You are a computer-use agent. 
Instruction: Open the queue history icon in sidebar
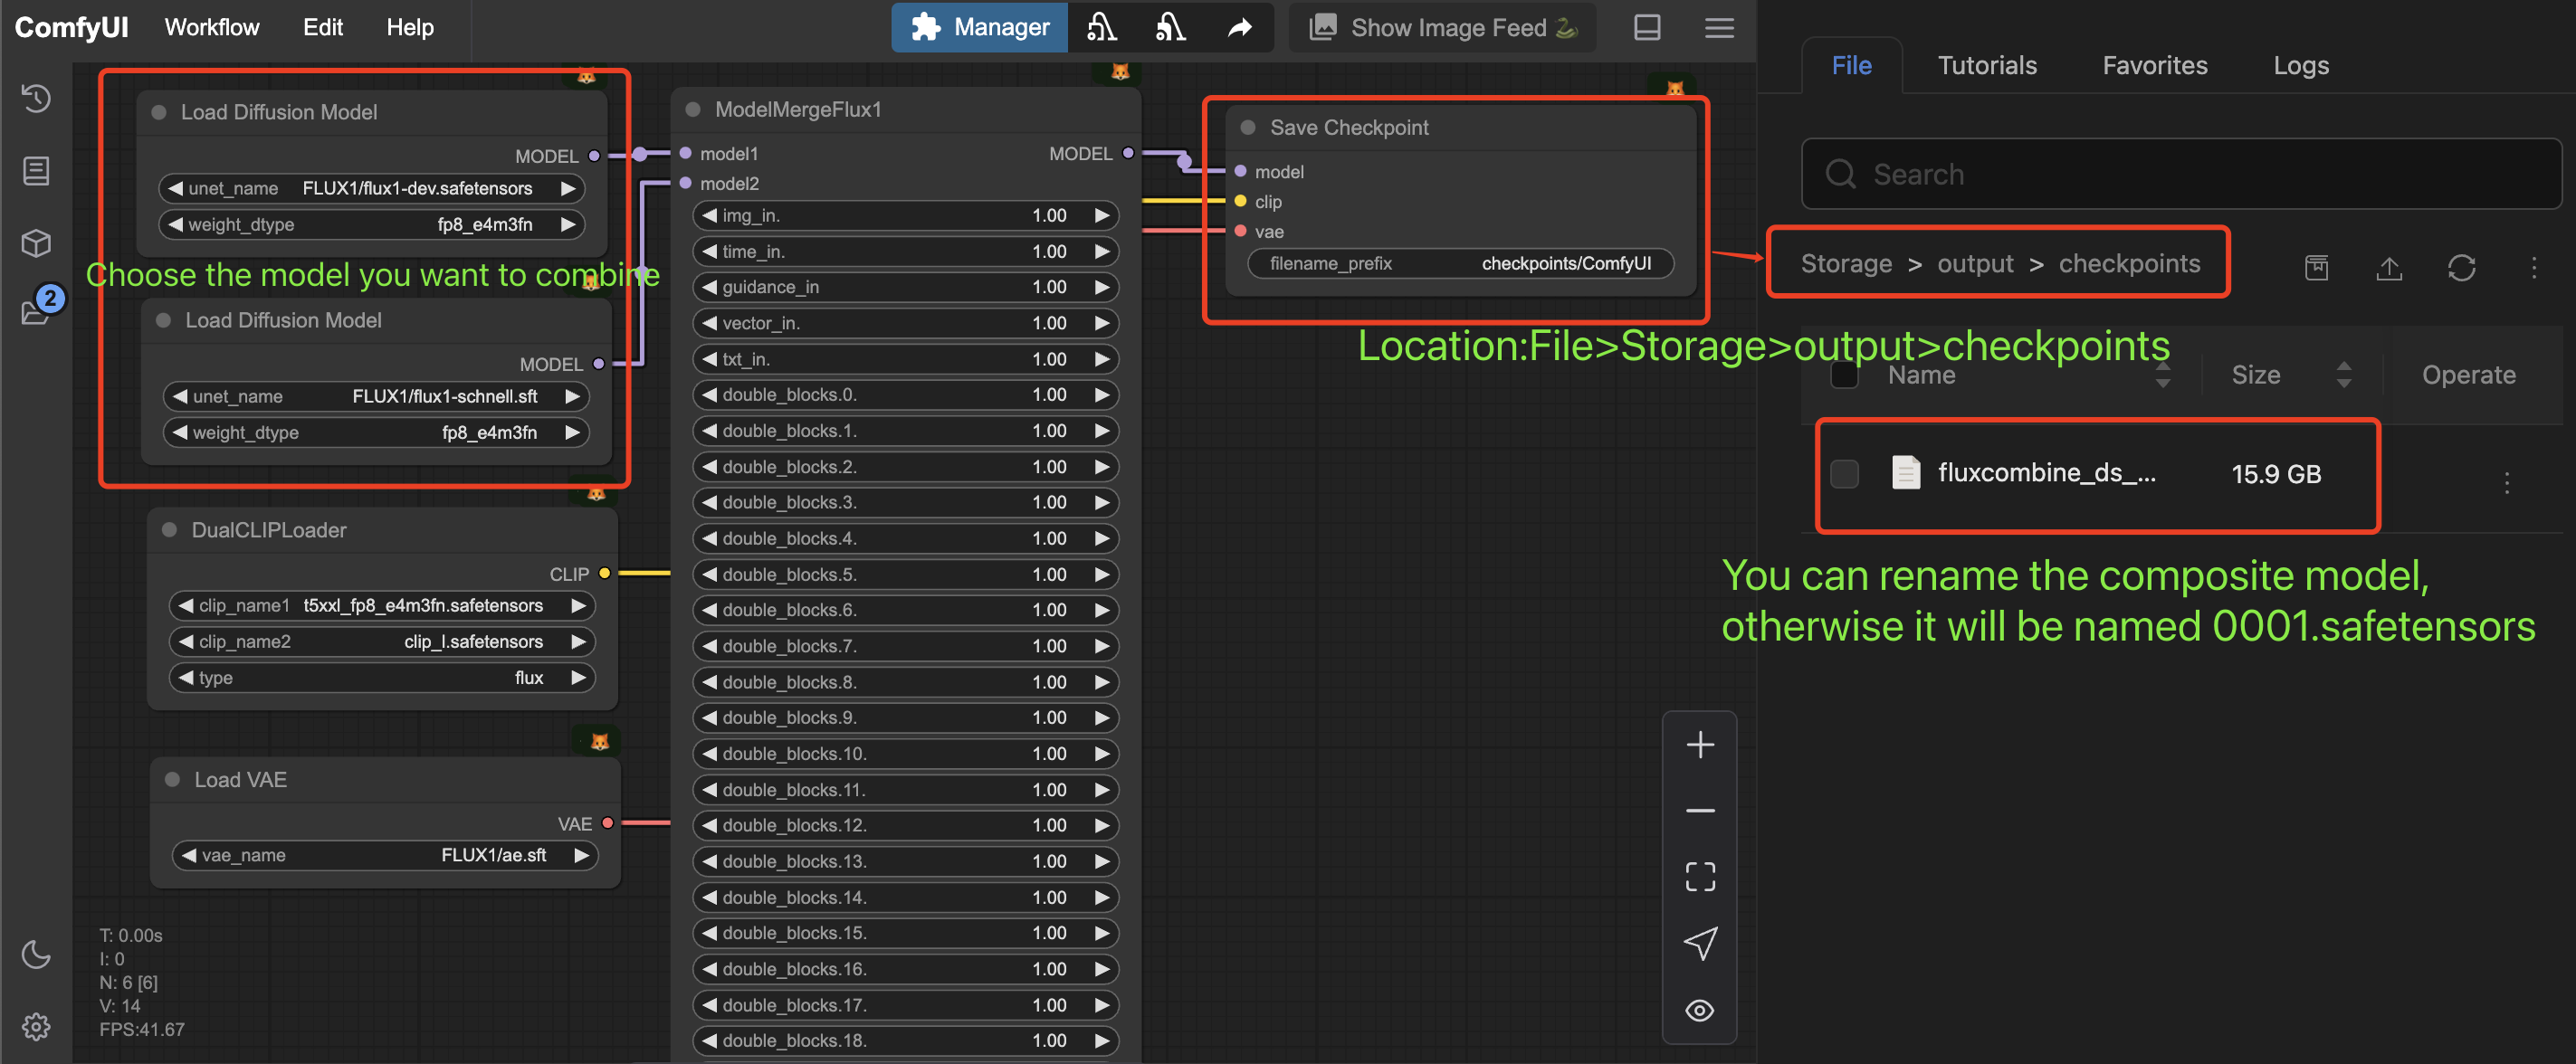tap(36, 98)
